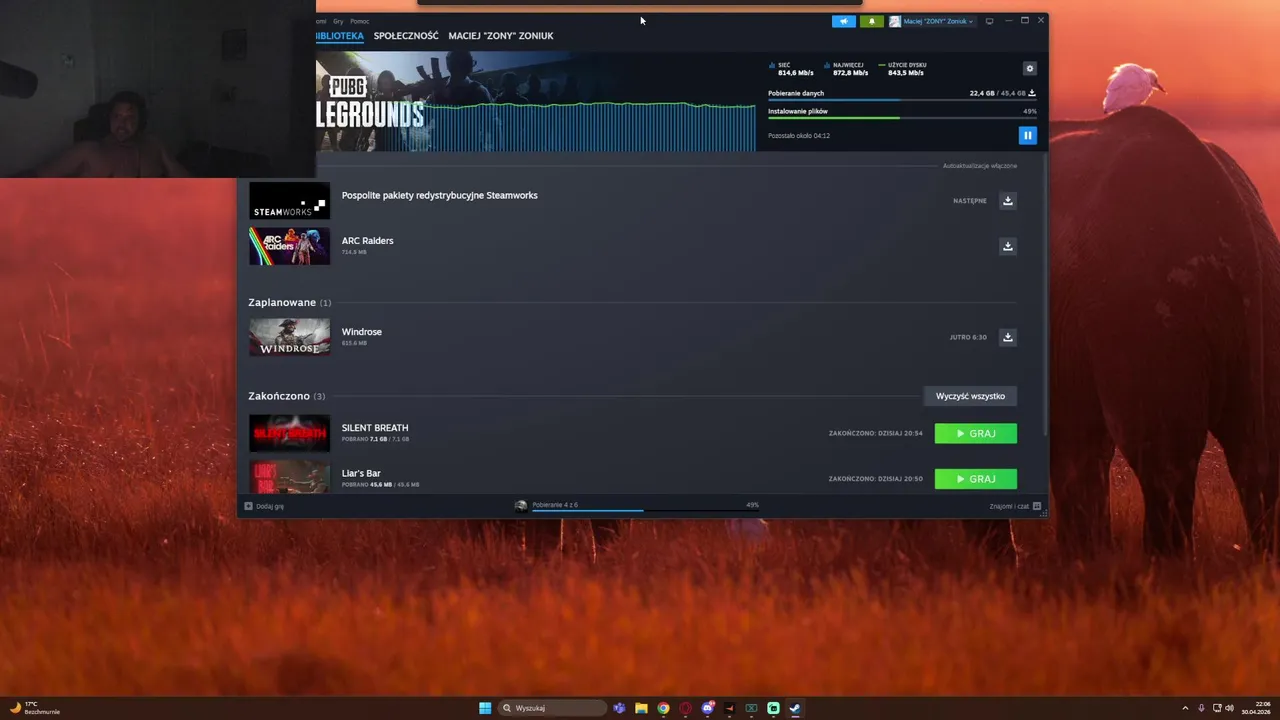The height and width of the screenshot is (720, 1280).
Task: Open the green notifications bell
Action: pos(871,21)
